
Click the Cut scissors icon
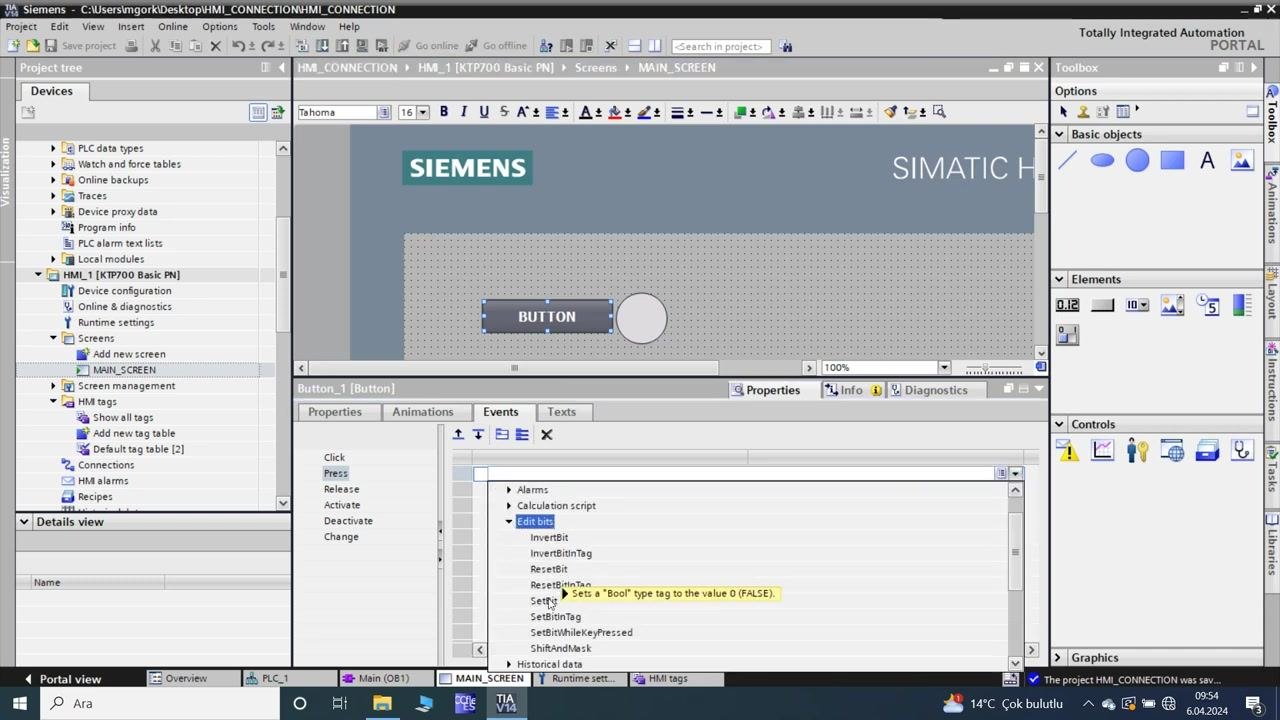155,46
